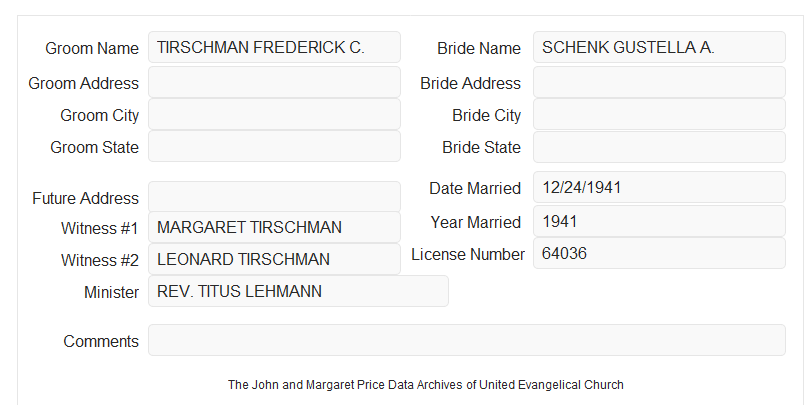Viewport: 805px width, 405px height.
Task: Select the Year Married field showing 1941
Action: point(659,221)
